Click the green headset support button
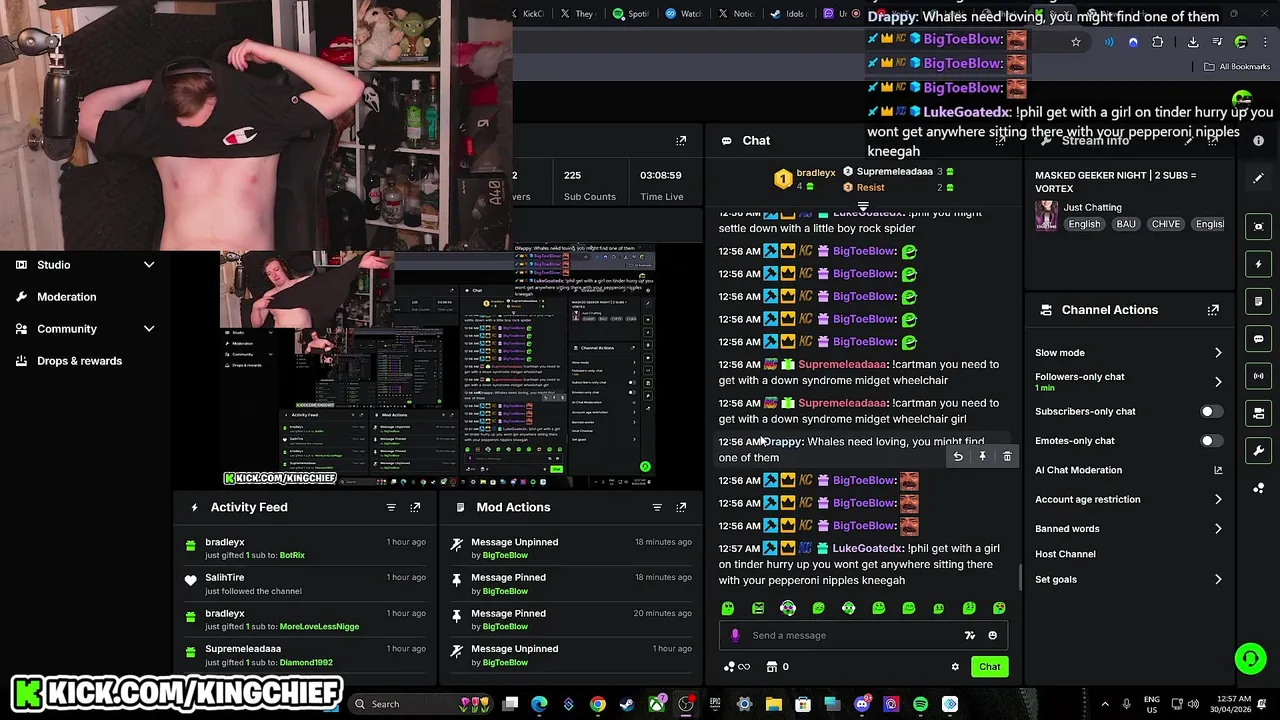The image size is (1280, 720). pyautogui.click(x=1250, y=658)
